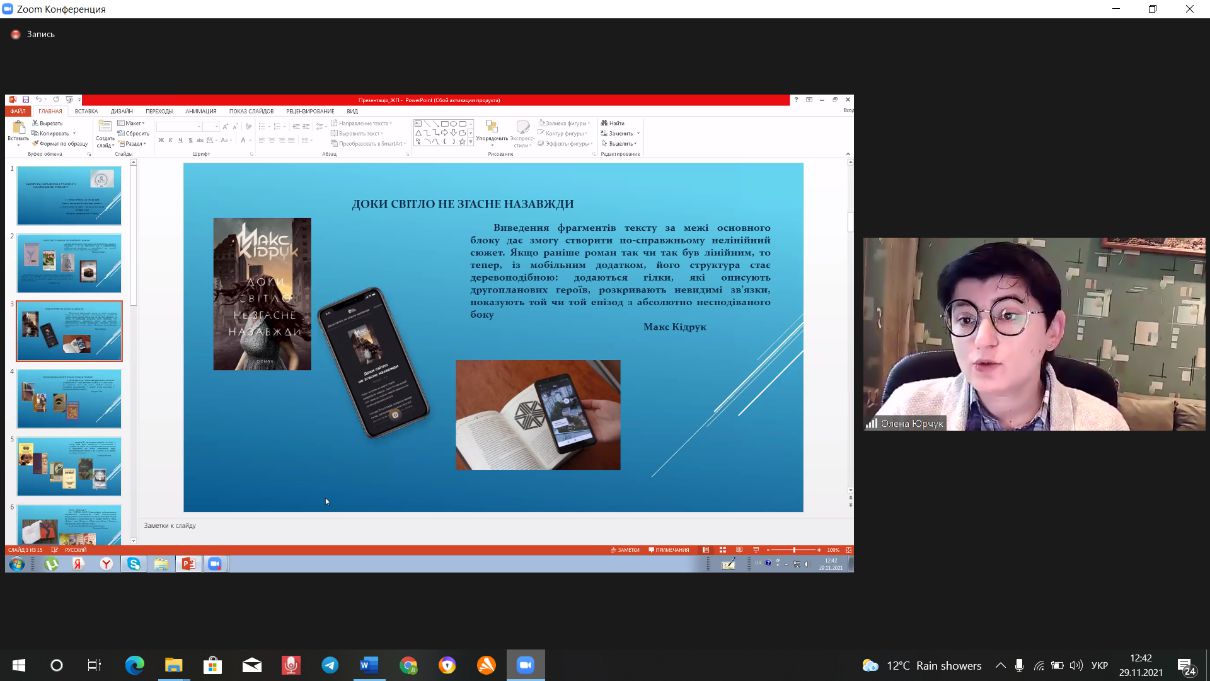Viewport: 1210px width, 681px height.
Task: Open Telegram from the Windows taskbar
Action: 329,665
